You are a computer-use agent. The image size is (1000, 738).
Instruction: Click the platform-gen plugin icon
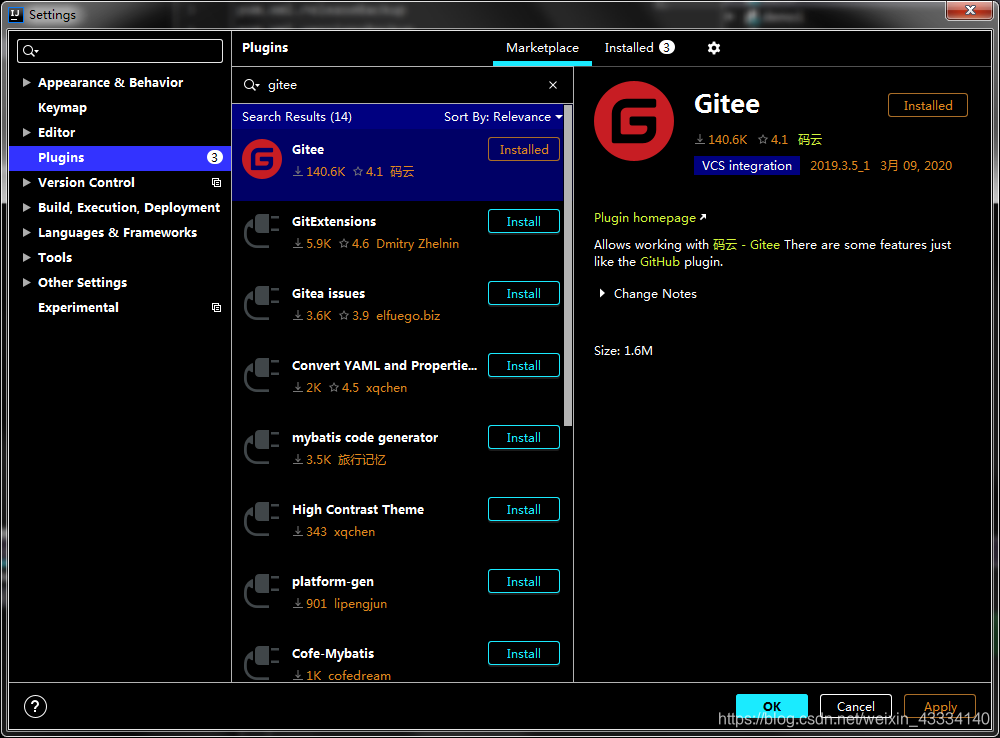(x=261, y=592)
